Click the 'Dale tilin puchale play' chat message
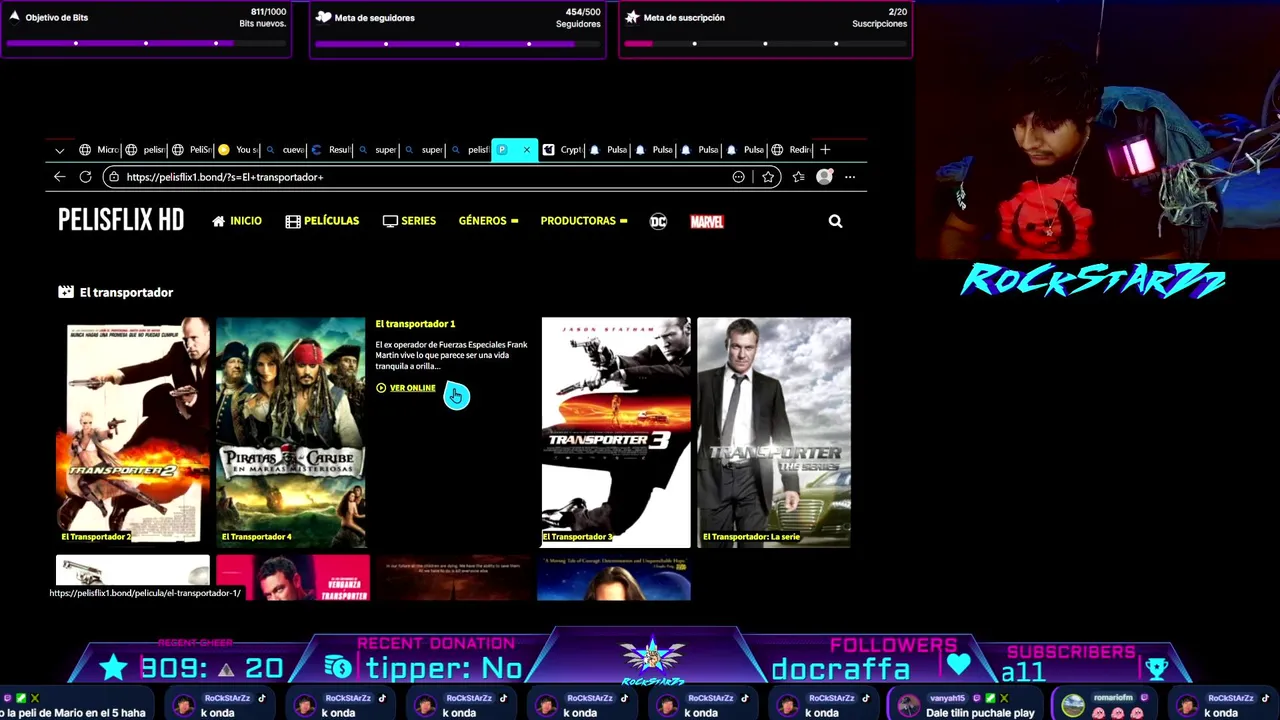The width and height of the screenshot is (1280, 720). [980, 713]
